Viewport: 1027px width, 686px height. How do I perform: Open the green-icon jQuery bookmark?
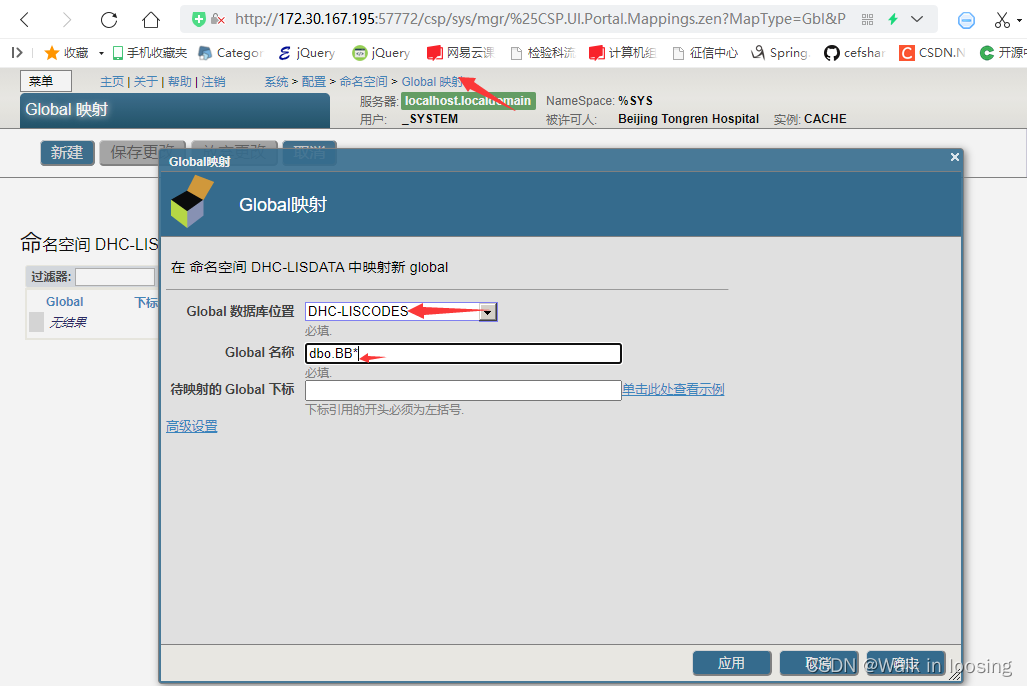381,52
